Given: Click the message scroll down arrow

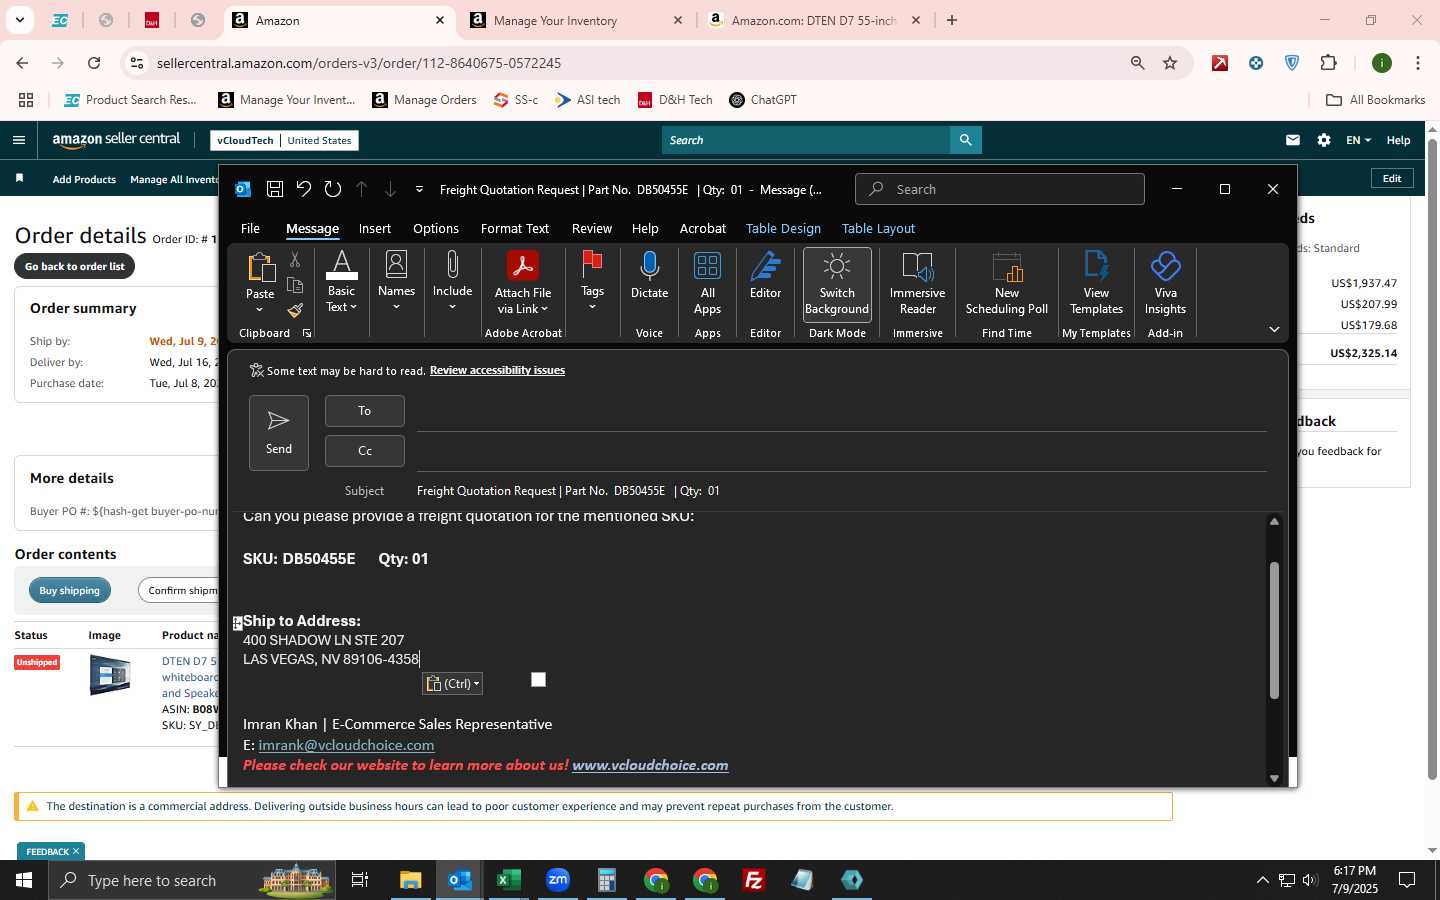Looking at the screenshot, I should tap(1274, 778).
